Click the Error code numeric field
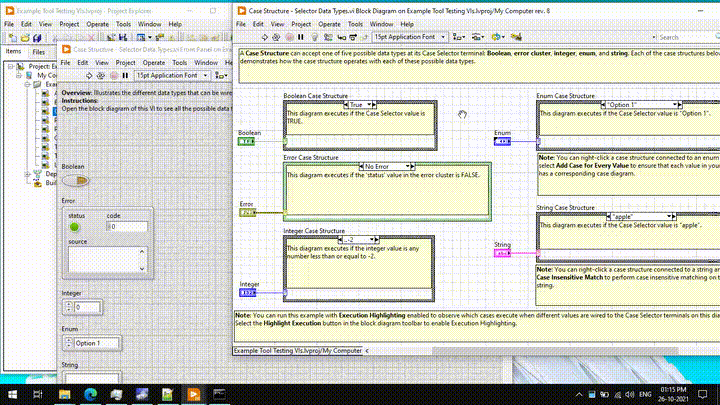The image size is (720, 405). 127,226
